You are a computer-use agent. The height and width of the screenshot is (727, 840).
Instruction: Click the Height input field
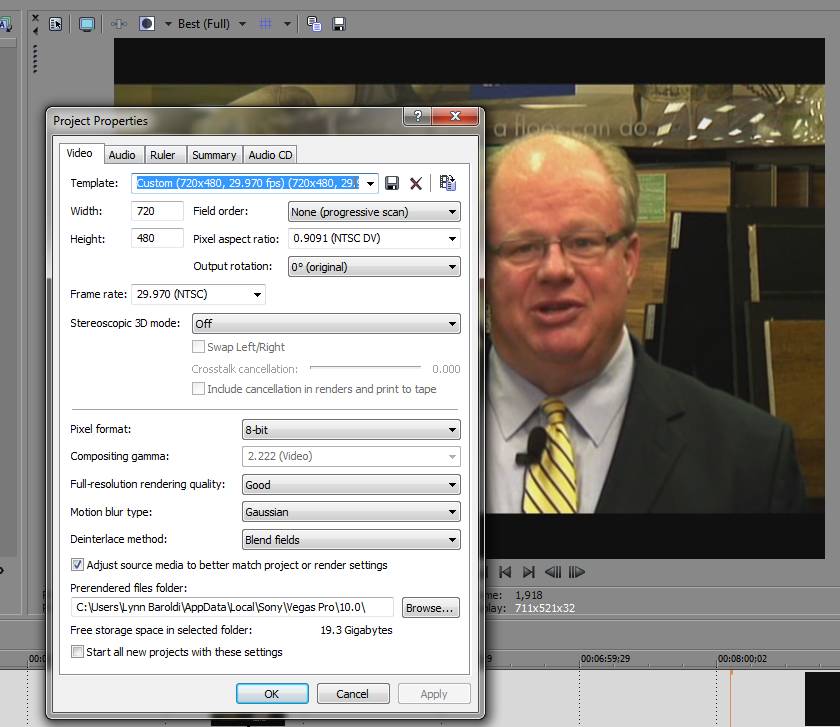(157, 238)
